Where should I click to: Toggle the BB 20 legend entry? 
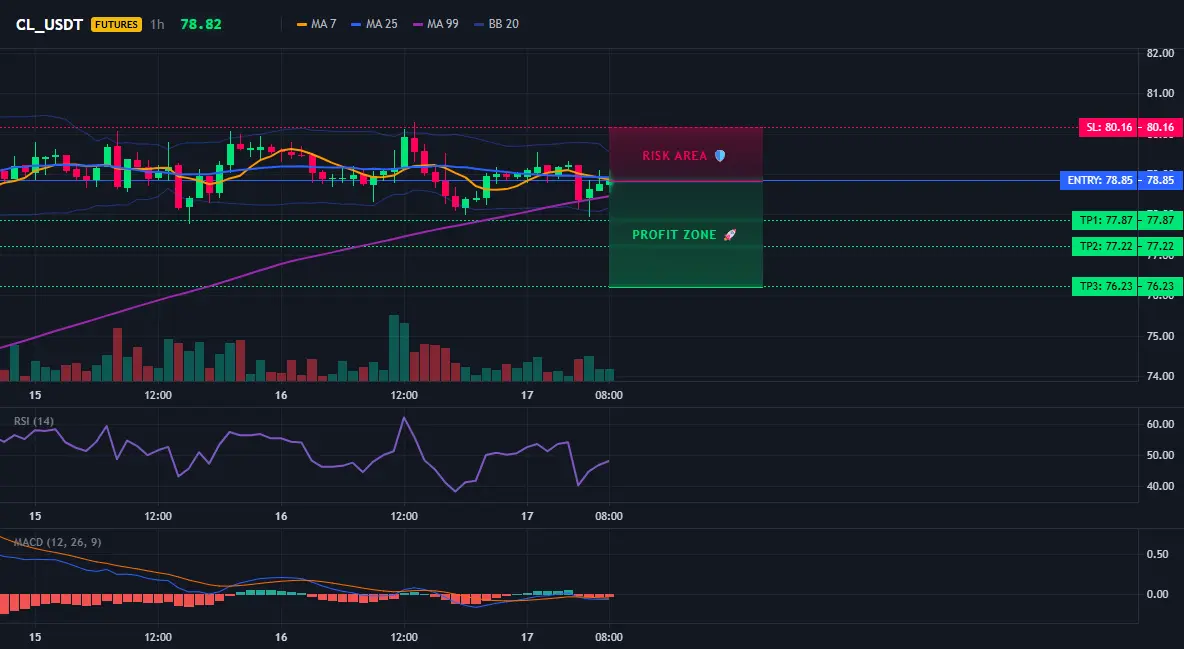tap(496, 24)
